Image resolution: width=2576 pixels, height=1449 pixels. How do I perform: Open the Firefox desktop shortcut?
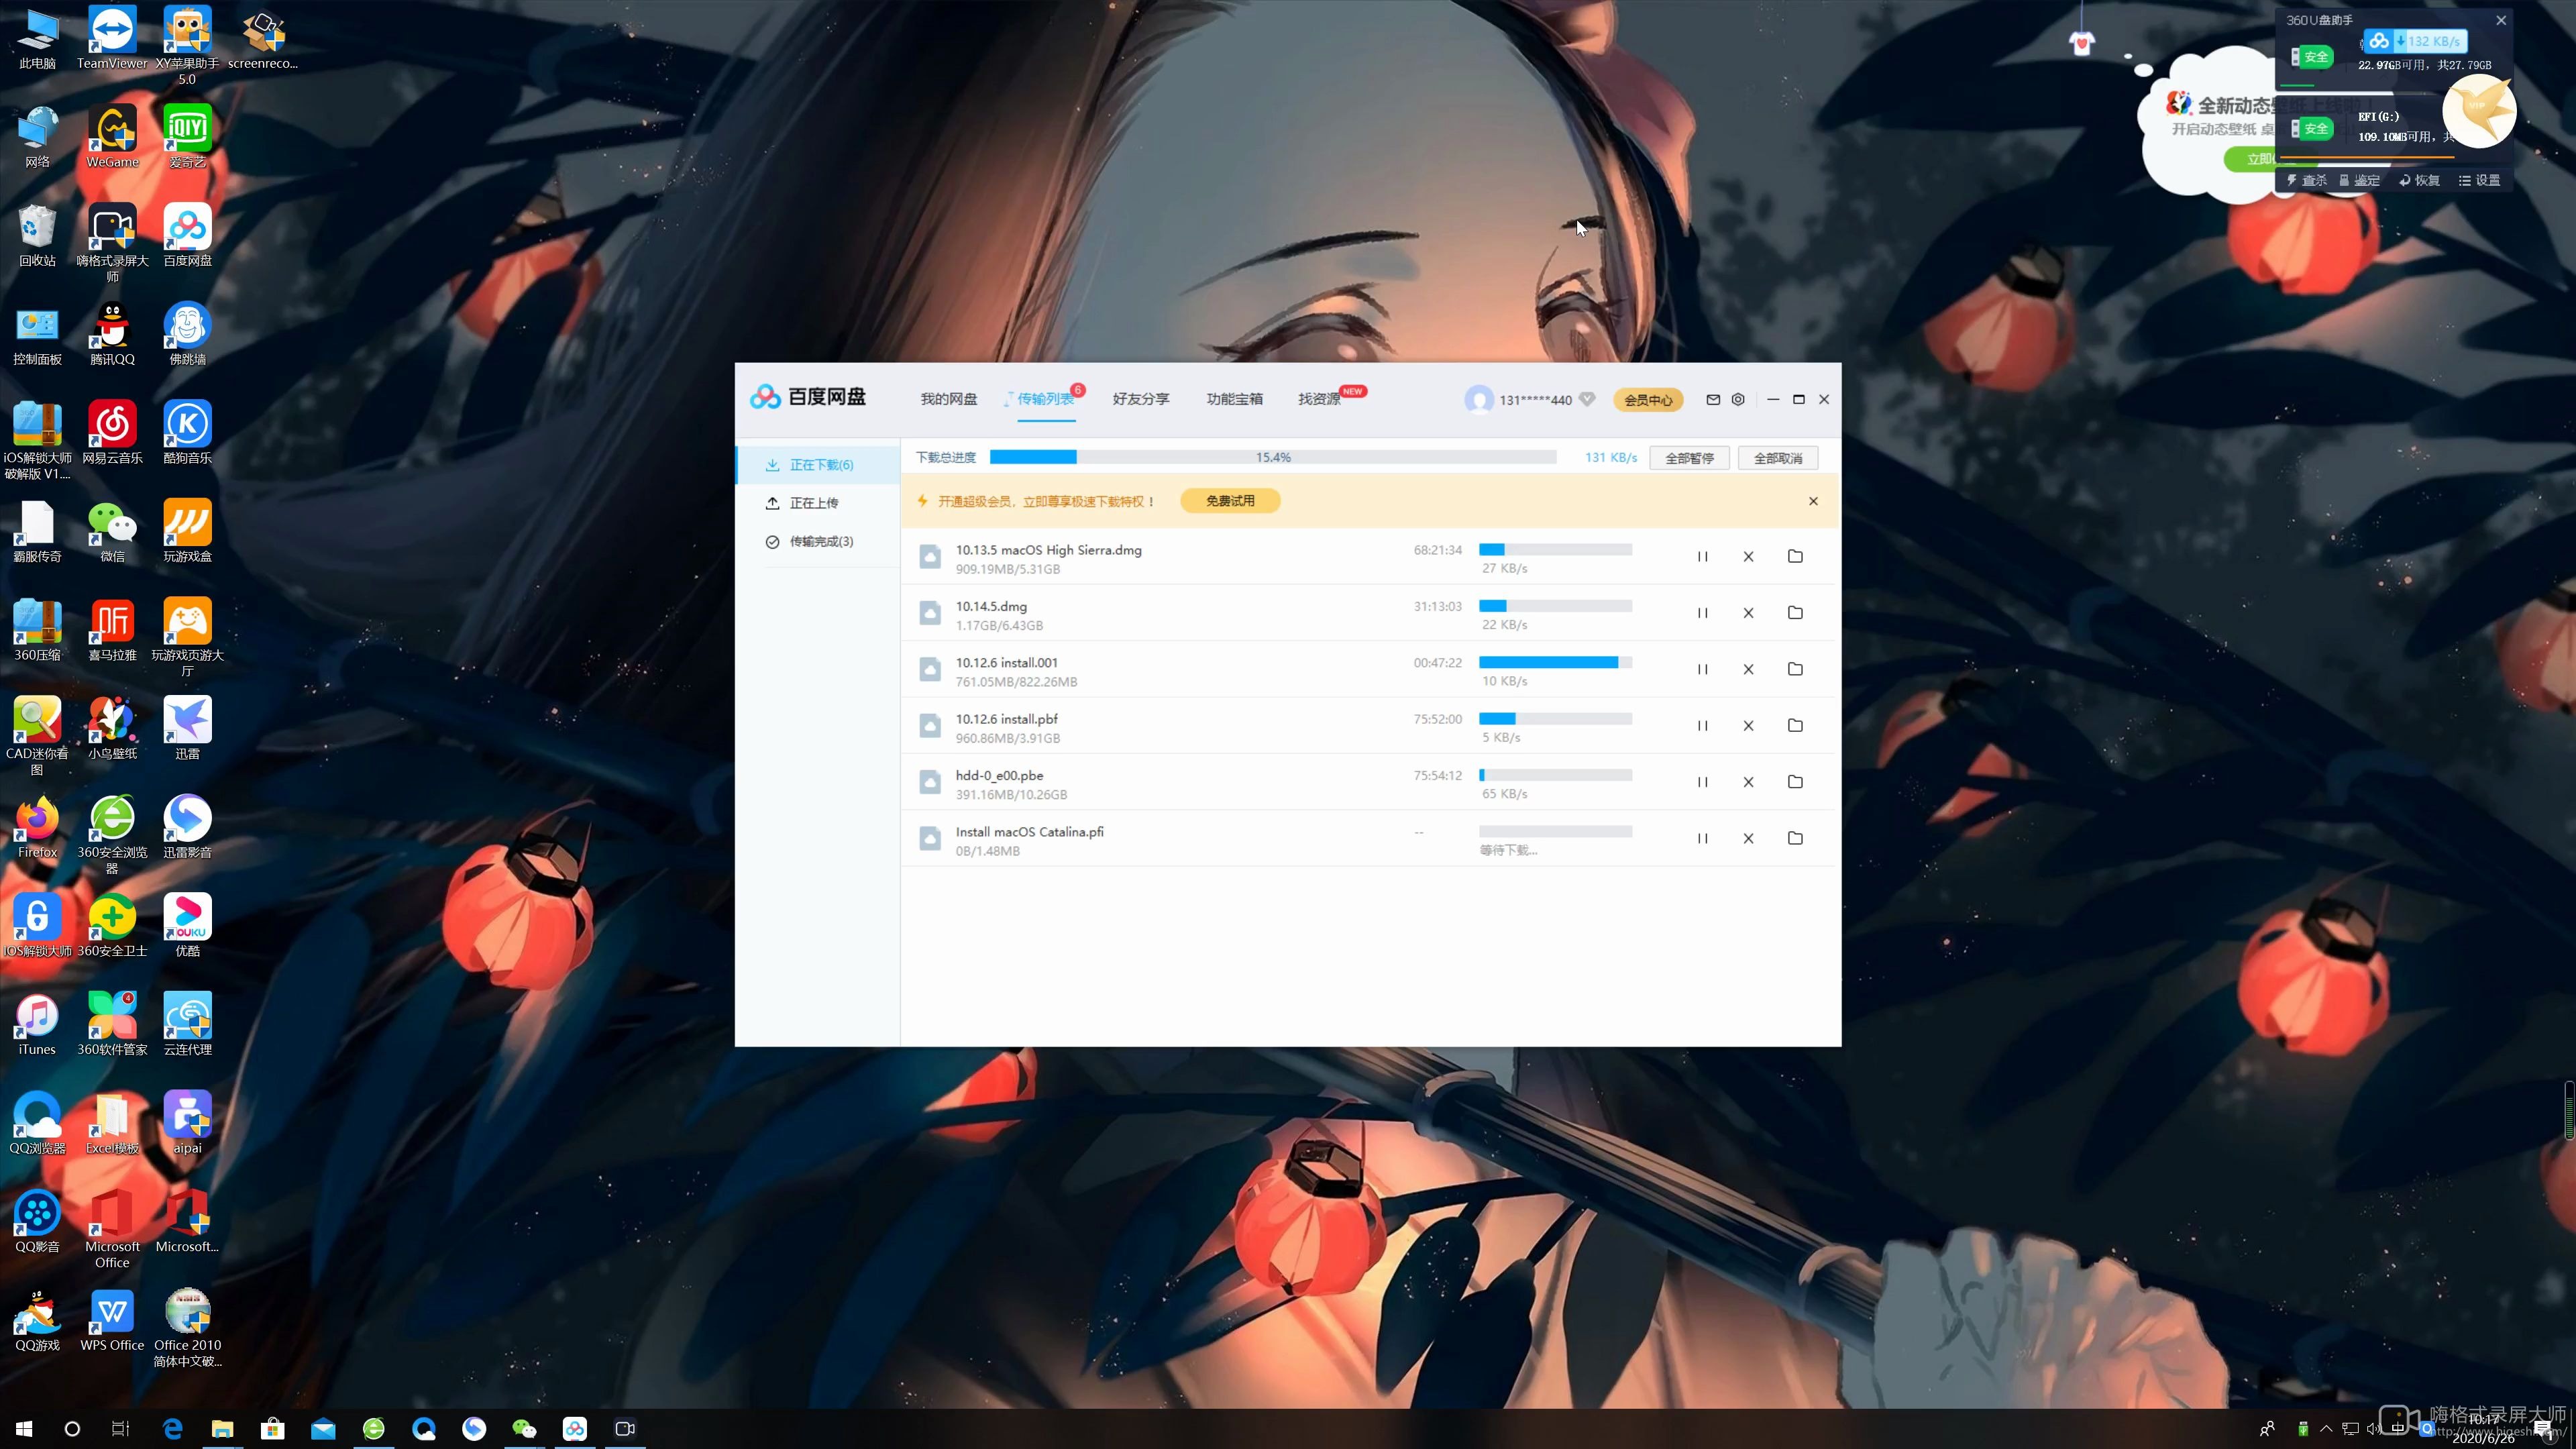pos(37,827)
